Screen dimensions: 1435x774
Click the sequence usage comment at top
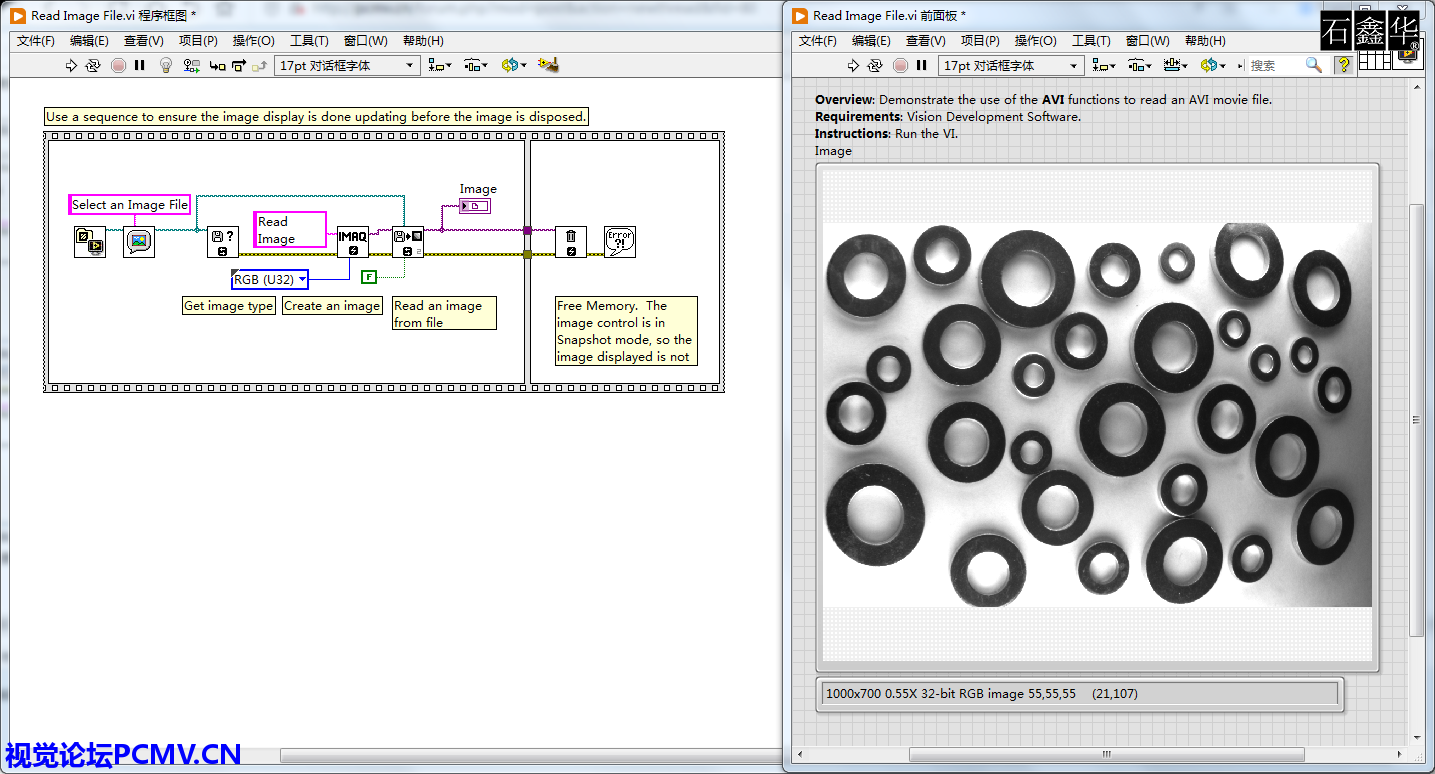click(x=316, y=117)
